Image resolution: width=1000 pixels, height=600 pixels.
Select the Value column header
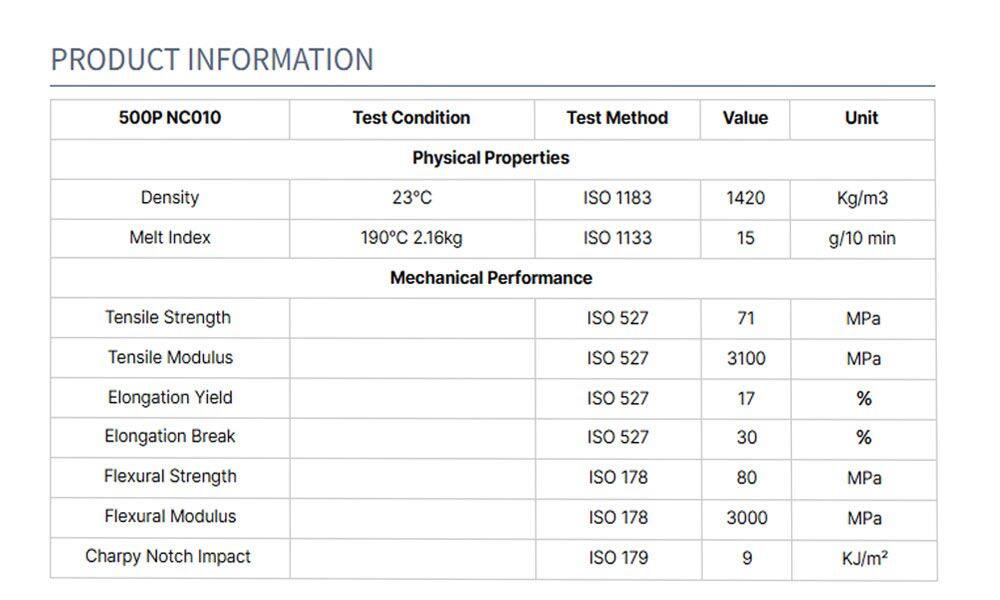pyautogui.click(x=745, y=118)
